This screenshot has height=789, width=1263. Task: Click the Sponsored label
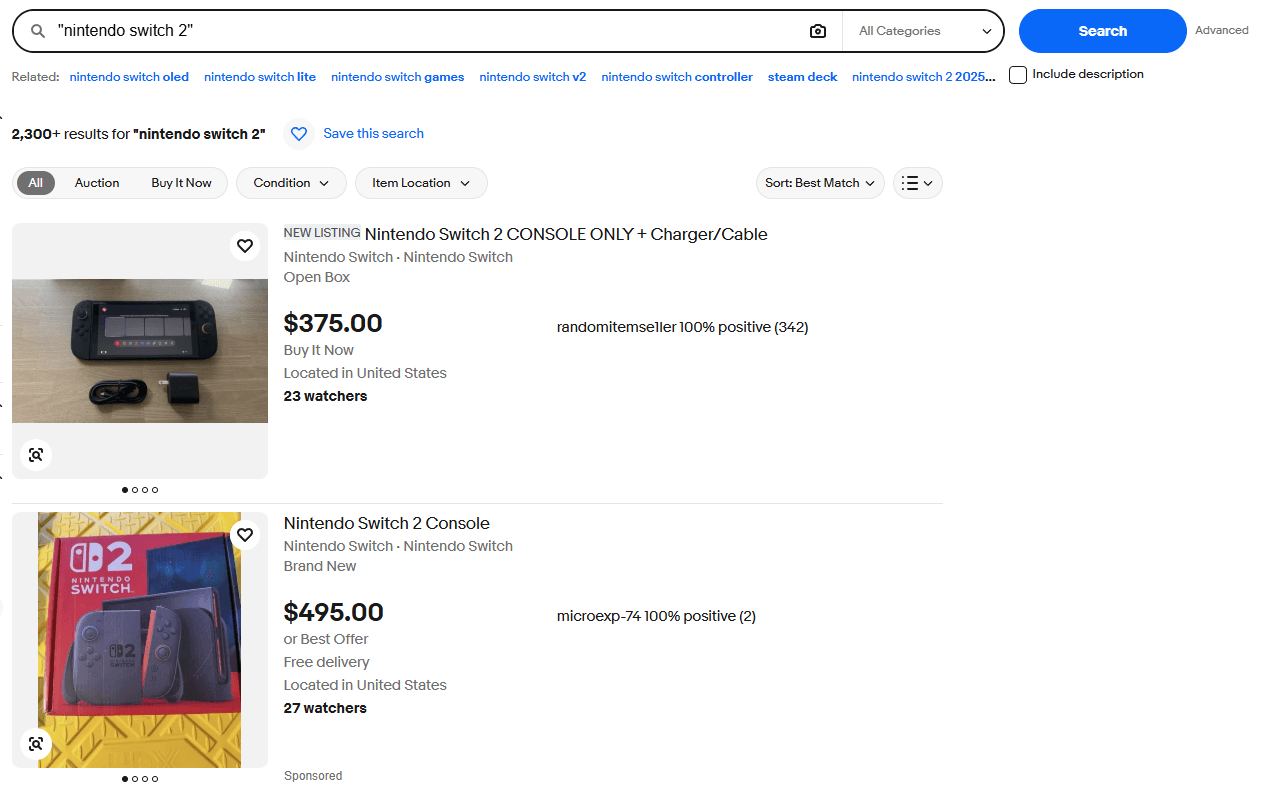click(313, 776)
